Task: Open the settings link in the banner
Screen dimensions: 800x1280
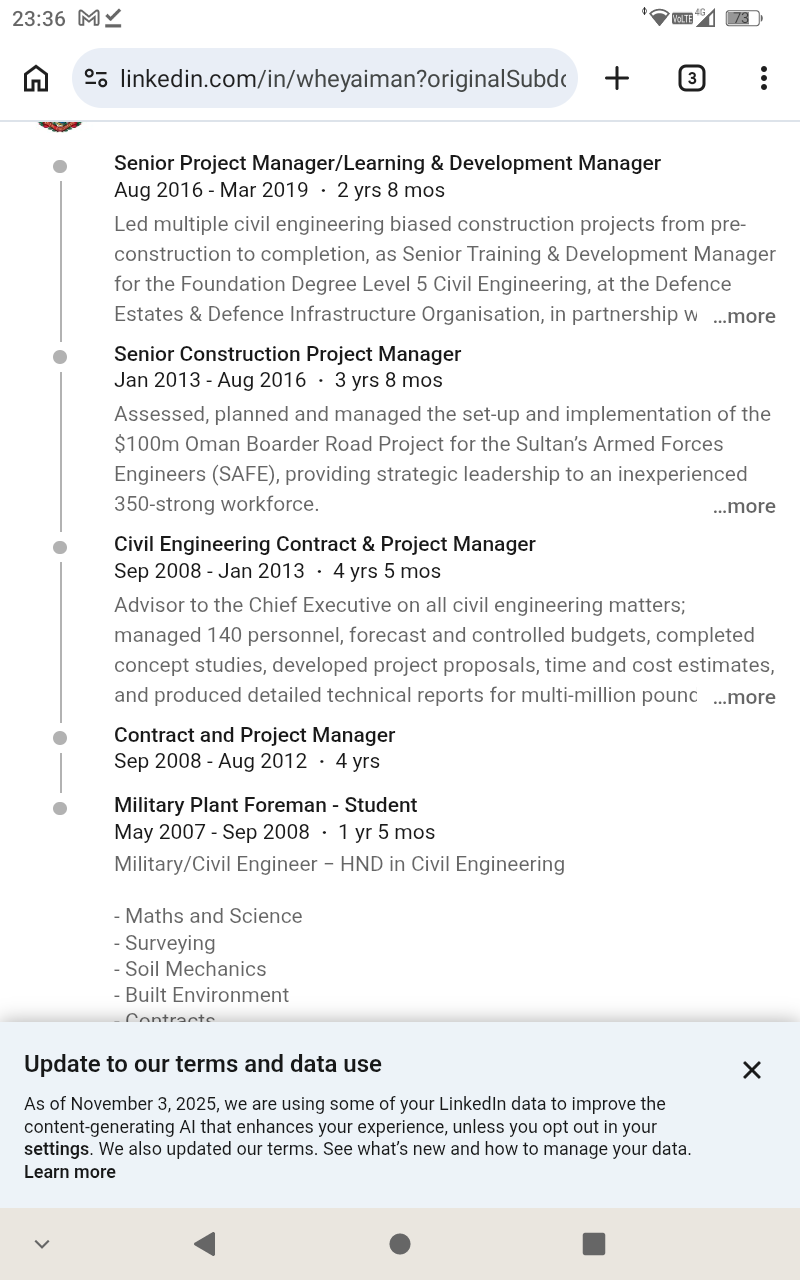Action: point(57,1149)
